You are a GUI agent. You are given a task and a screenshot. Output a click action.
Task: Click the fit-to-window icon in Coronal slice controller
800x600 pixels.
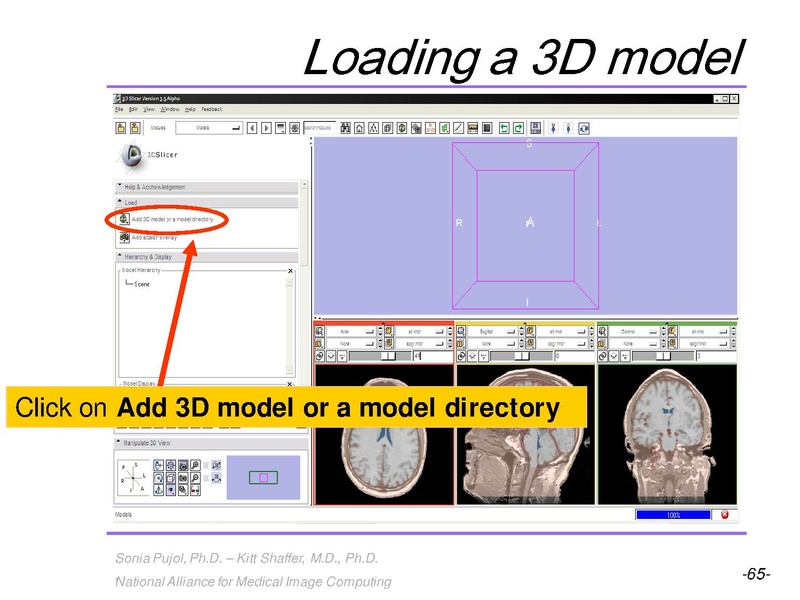pyautogui.click(x=603, y=331)
